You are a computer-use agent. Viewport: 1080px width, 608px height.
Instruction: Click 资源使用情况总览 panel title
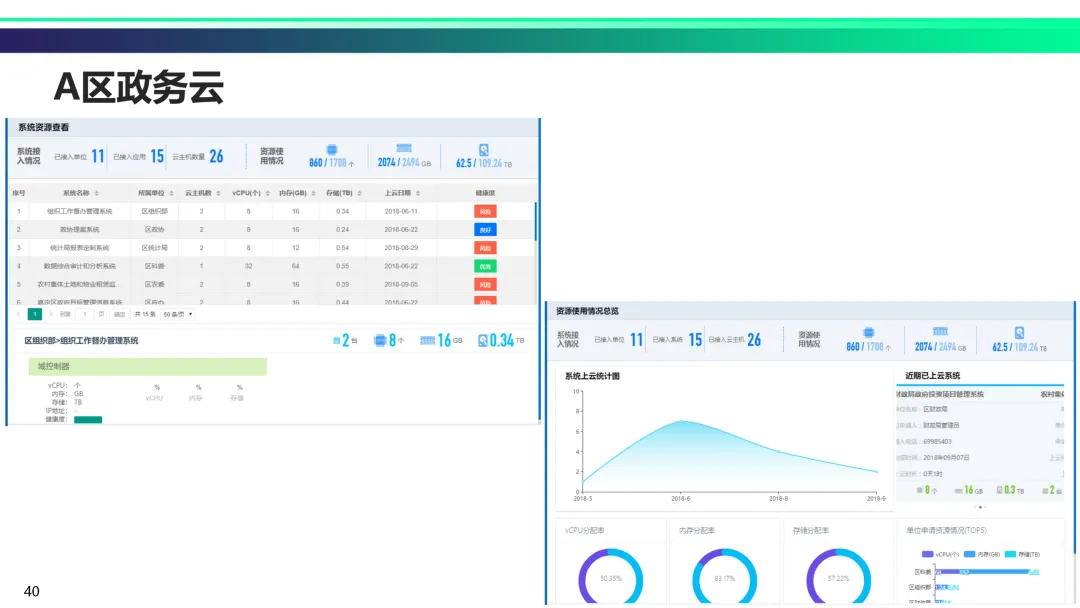[x=588, y=311]
